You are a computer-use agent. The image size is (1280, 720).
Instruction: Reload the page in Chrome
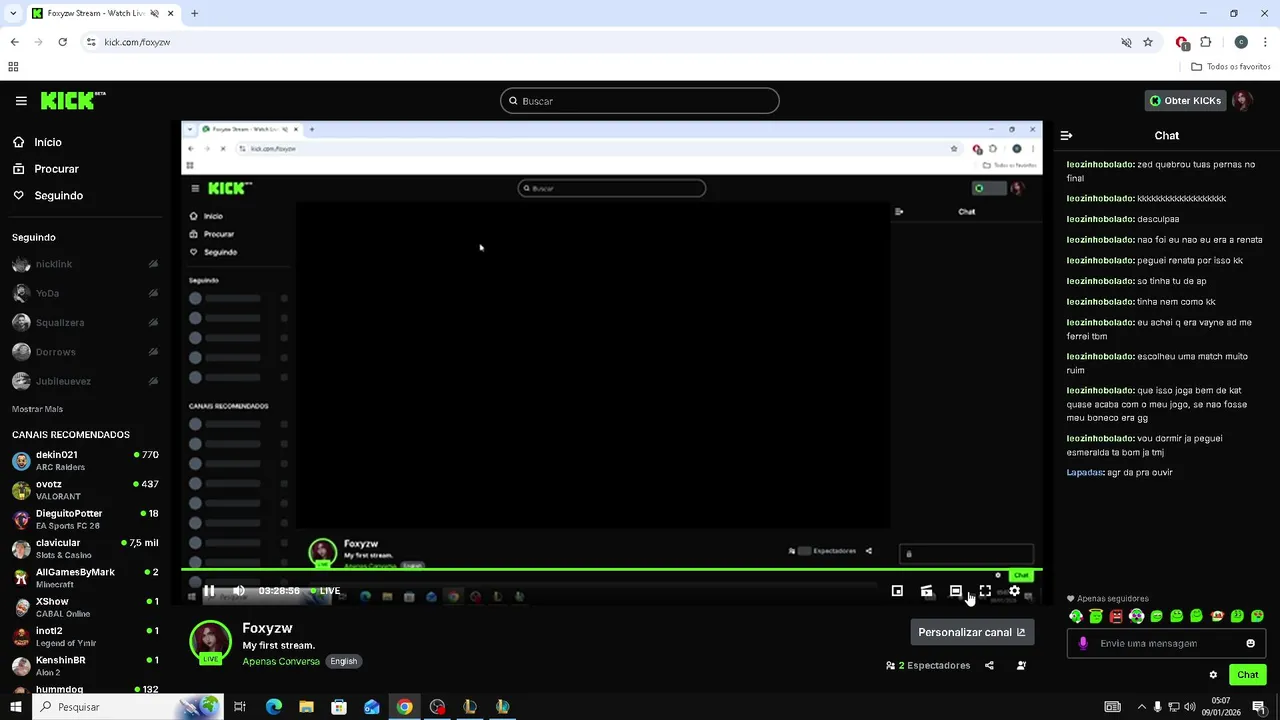[62, 42]
